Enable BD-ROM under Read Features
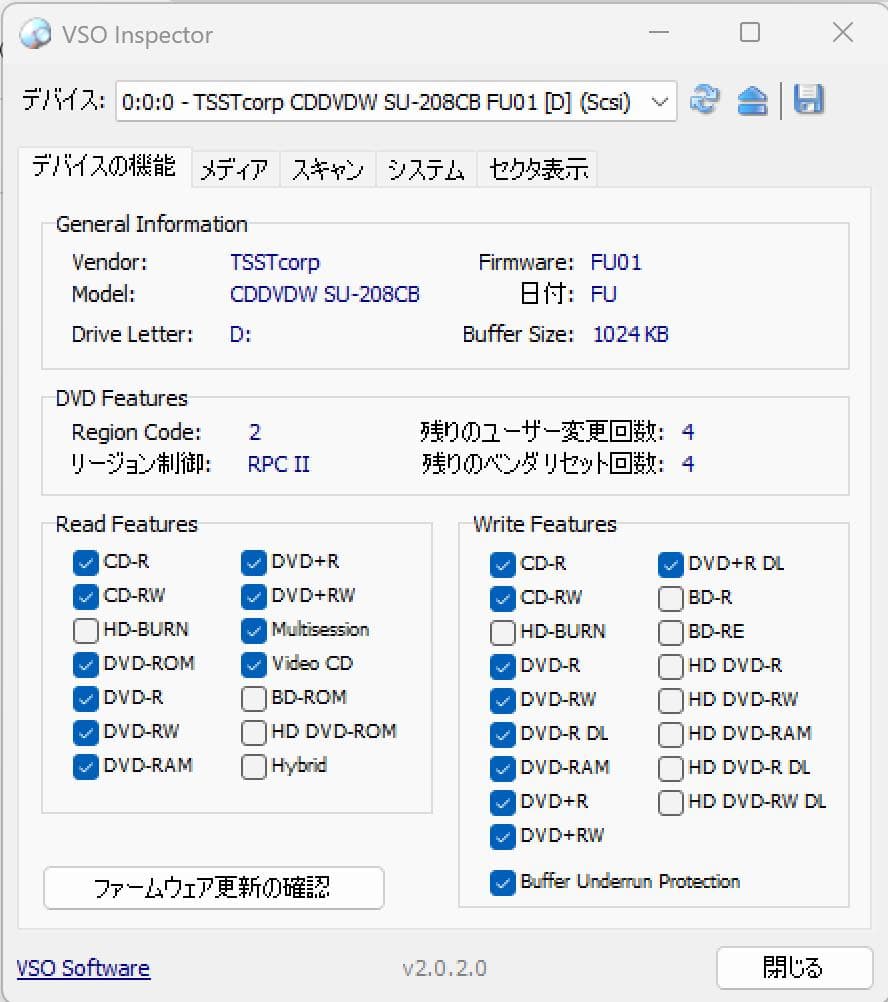This screenshot has height=1002, width=888. coord(254,698)
